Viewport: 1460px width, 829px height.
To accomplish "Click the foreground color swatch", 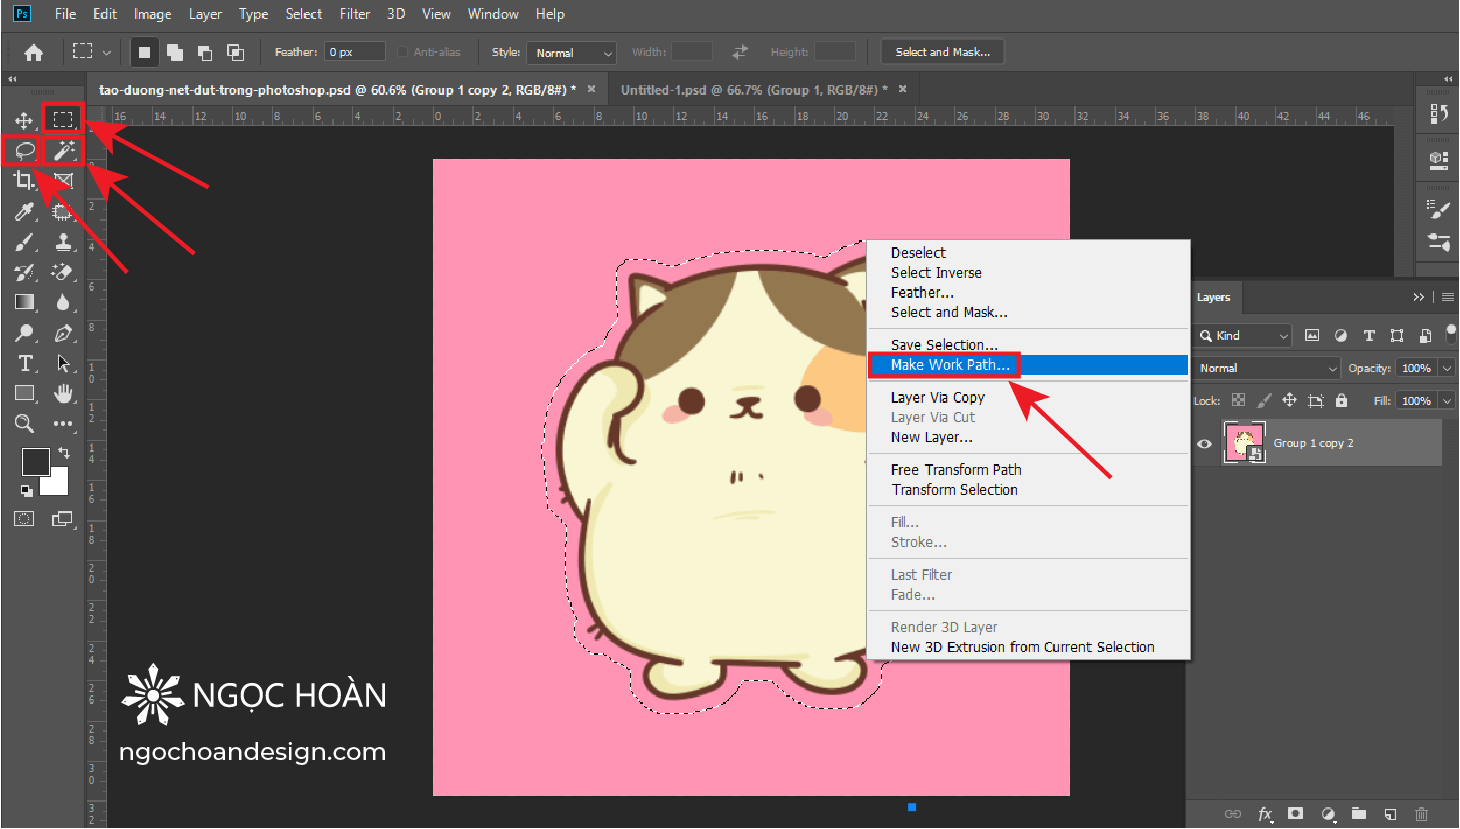I will click(x=35, y=462).
